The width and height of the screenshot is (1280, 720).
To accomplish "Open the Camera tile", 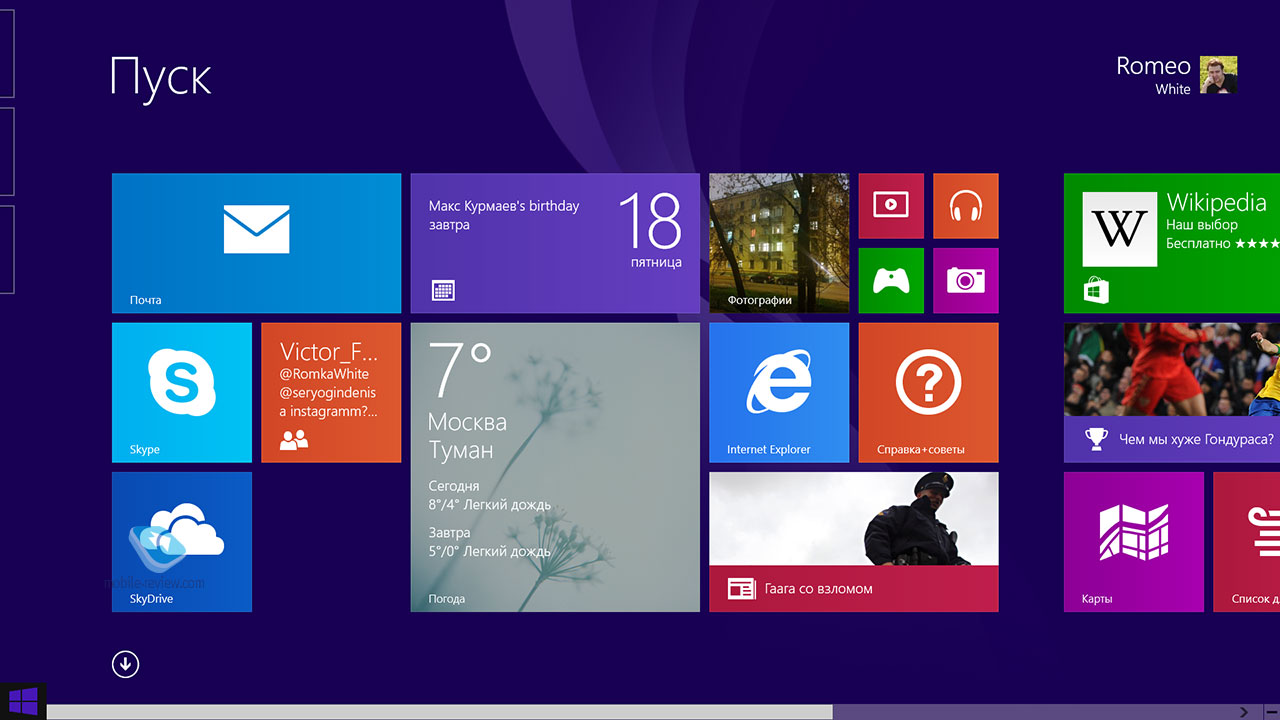I will 966,281.
